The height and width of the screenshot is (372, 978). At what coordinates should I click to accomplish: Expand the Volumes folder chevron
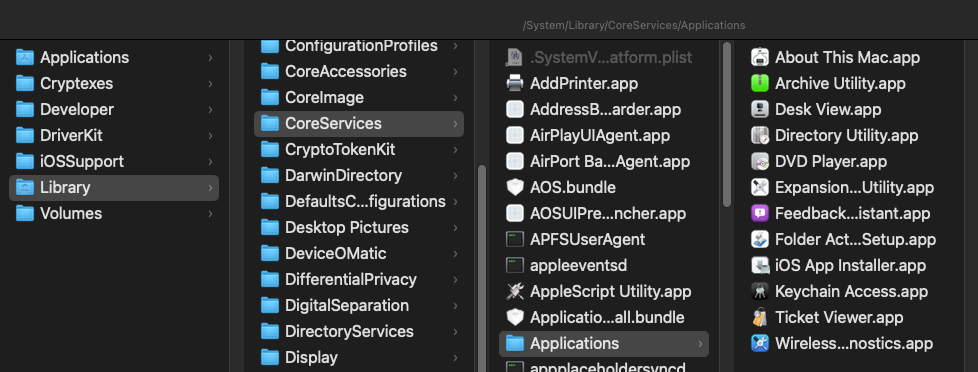[210, 213]
